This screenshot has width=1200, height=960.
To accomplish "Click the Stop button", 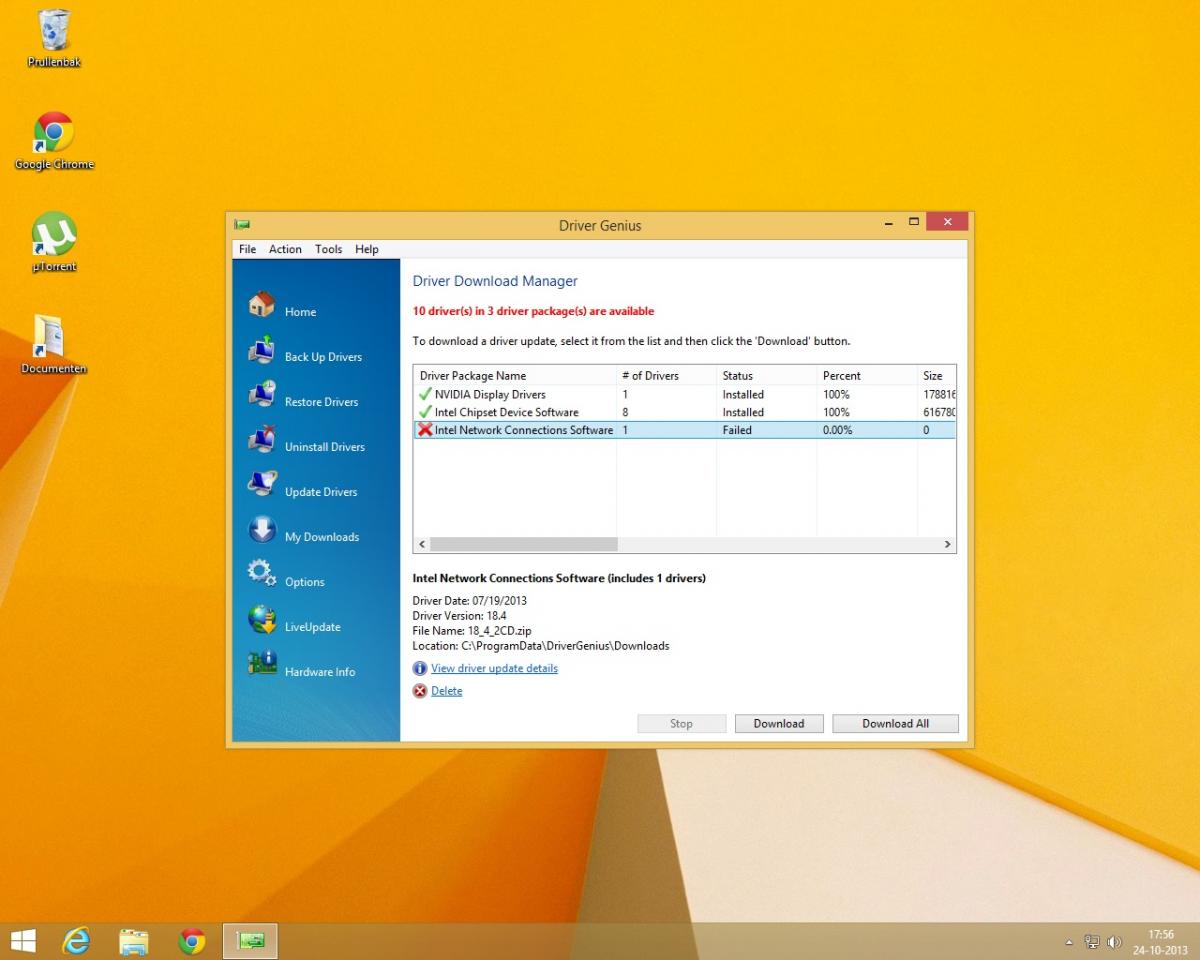I will click(681, 724).
